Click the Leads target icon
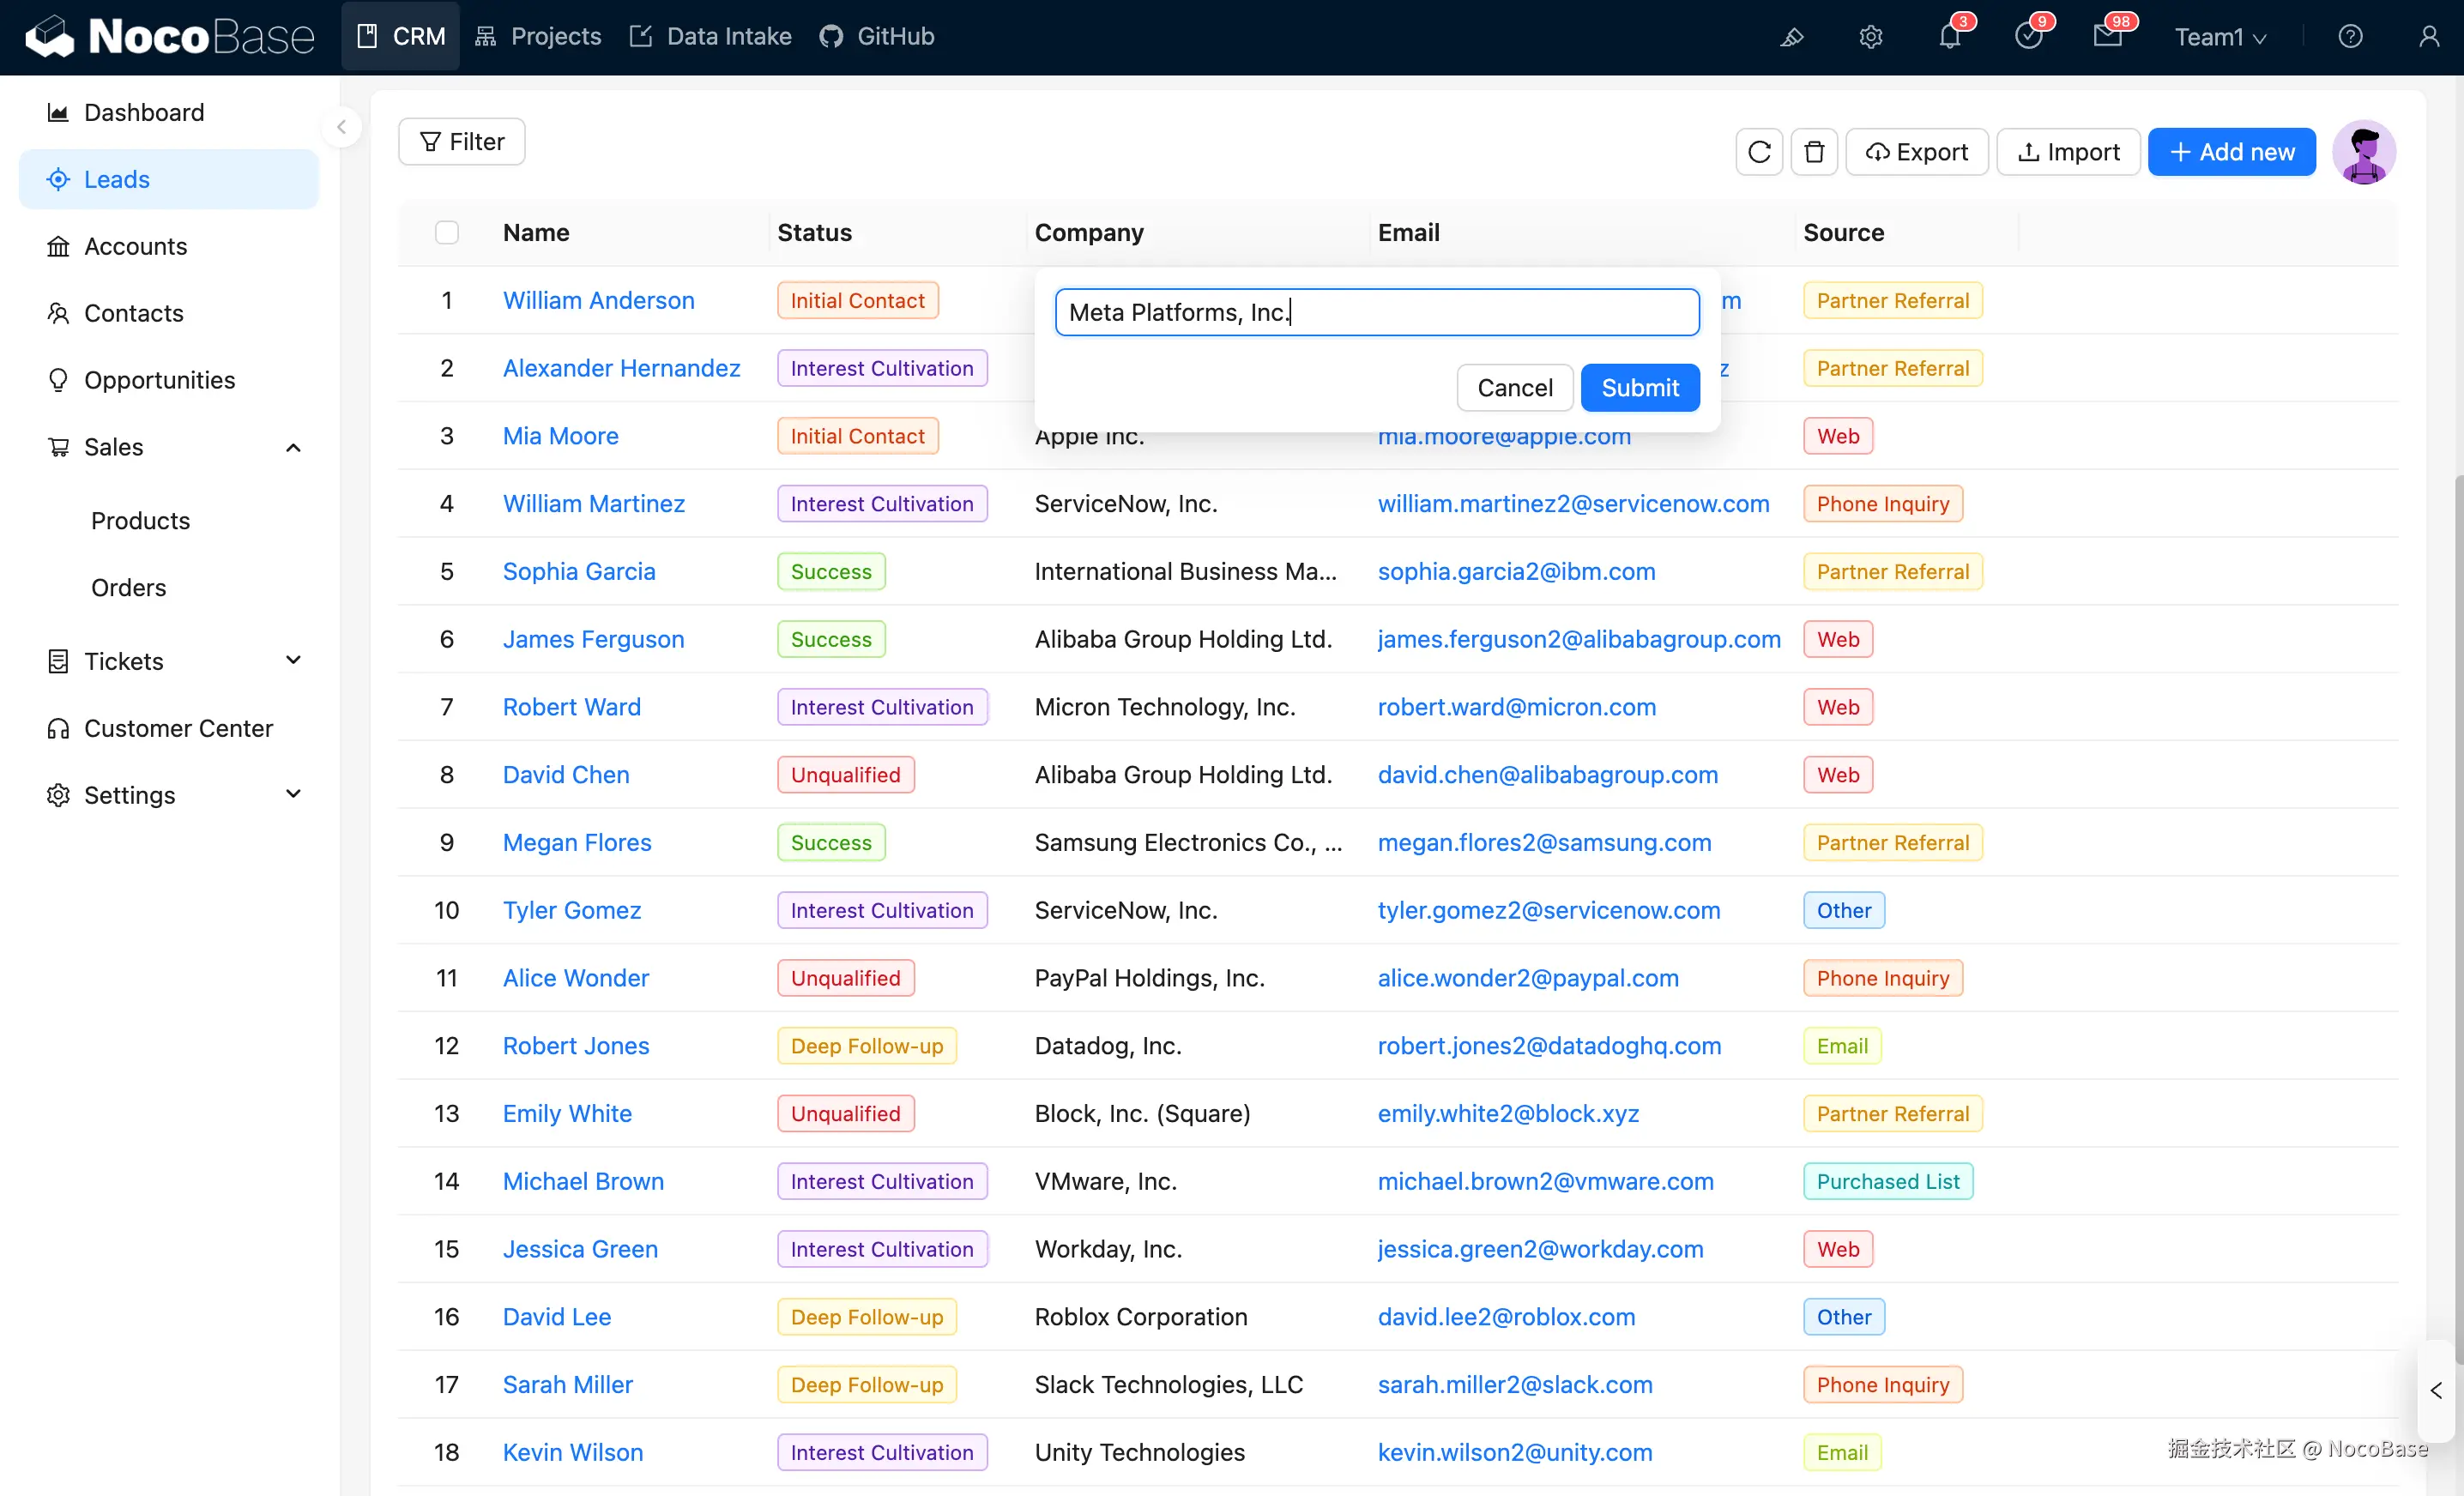The image size is (2464, 1496). tap(58, 179)
